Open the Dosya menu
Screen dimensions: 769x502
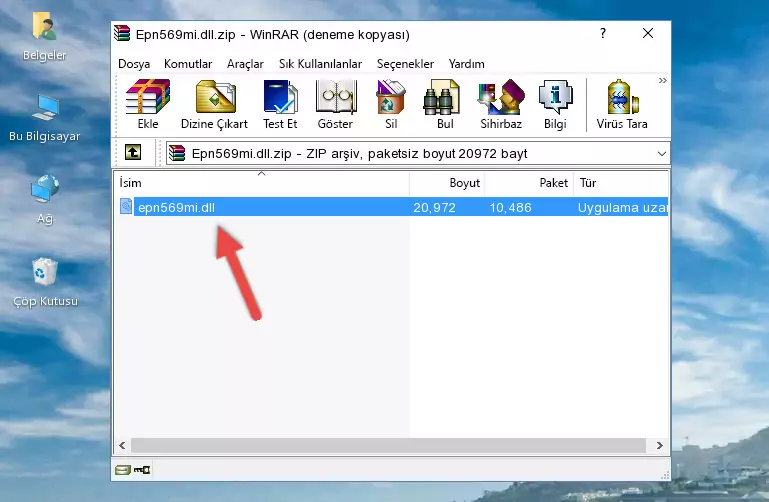(134, 64)
